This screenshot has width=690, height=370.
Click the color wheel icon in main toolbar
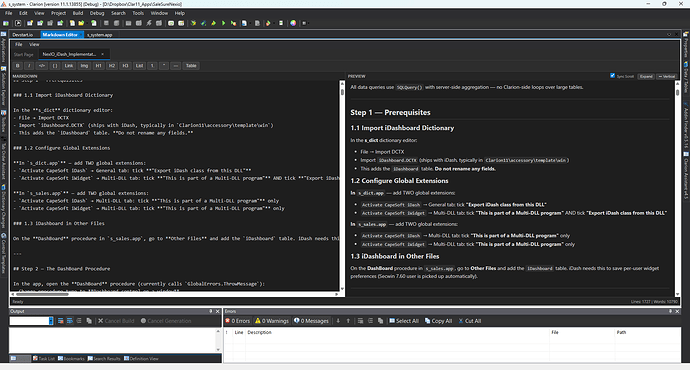pos(293,23)
